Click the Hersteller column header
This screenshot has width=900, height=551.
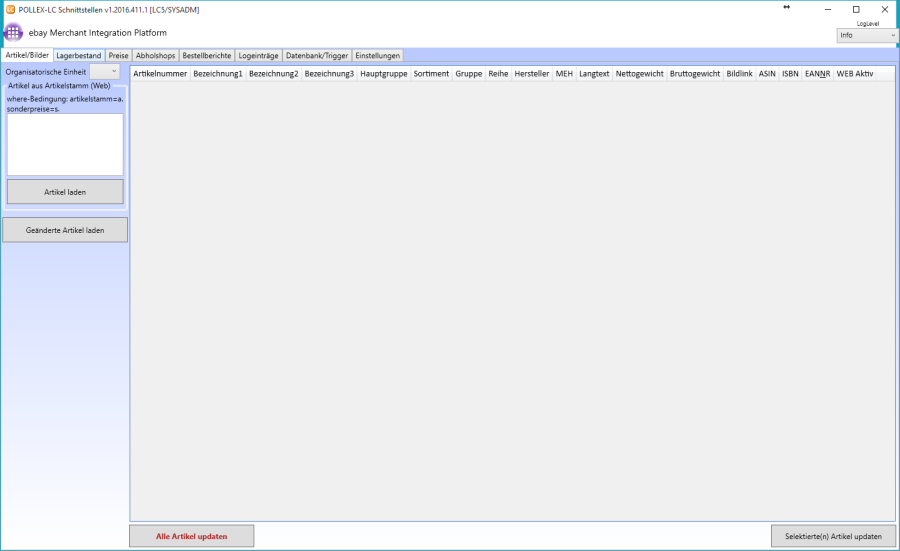531,74
